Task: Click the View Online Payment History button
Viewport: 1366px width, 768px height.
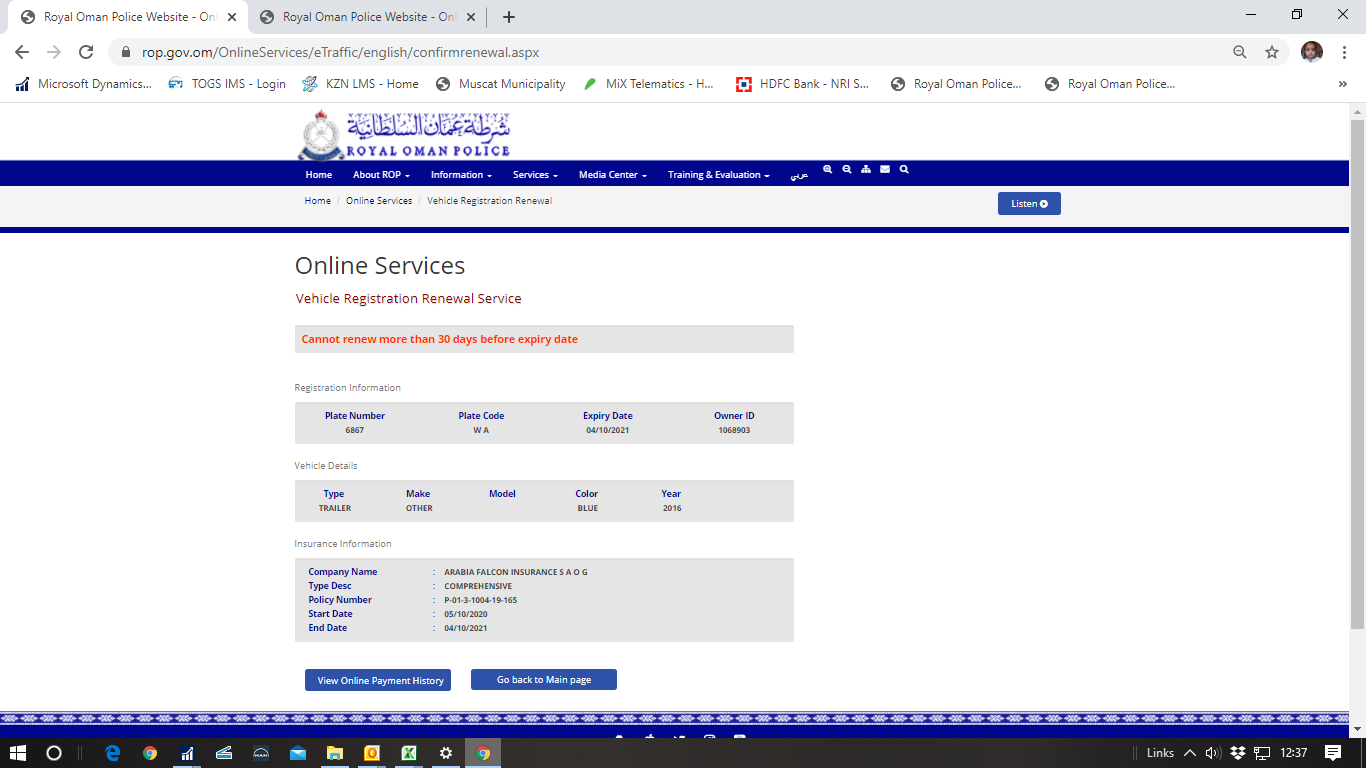Action: tap(380, 680)
